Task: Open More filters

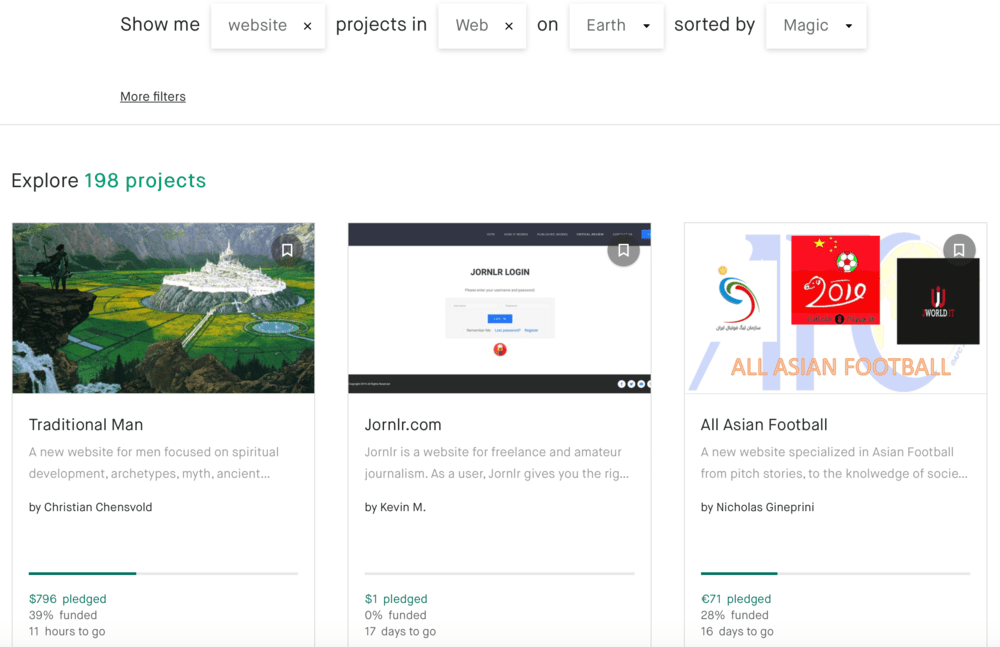Action: point(152,96)
